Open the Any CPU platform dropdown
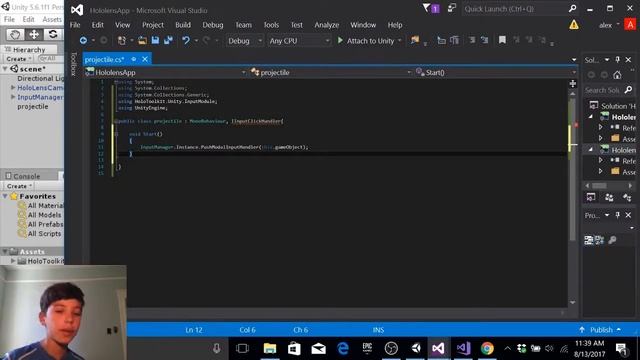 tap(299, 41)
